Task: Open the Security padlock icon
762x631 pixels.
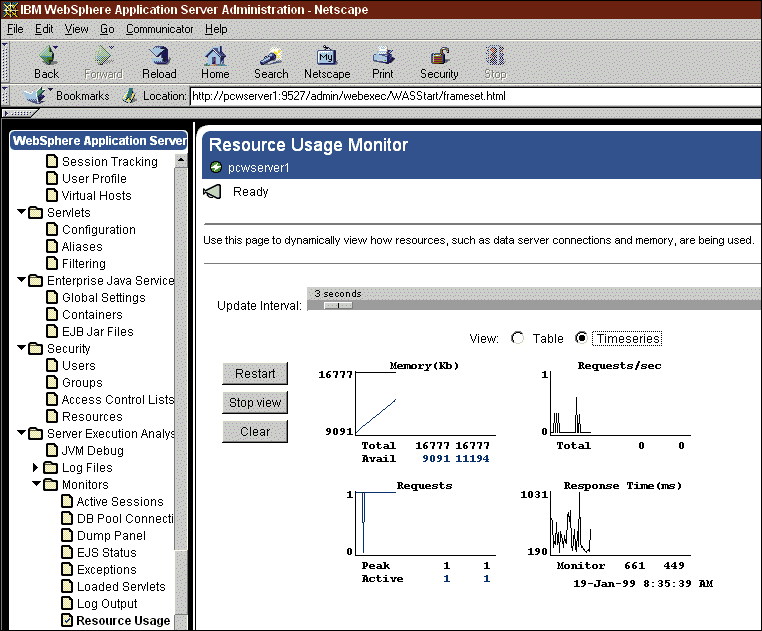Action: [x=439, y=56]
